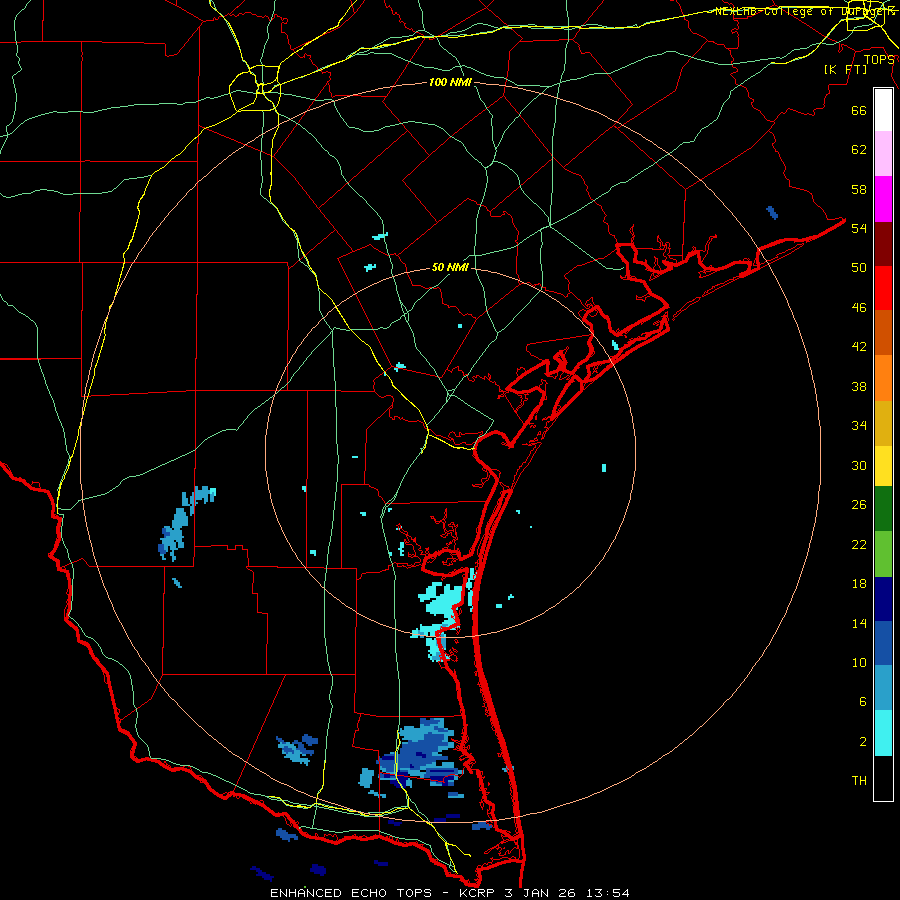Click the 14 legend value
This screenshot has height=900, width=900.
859,624
